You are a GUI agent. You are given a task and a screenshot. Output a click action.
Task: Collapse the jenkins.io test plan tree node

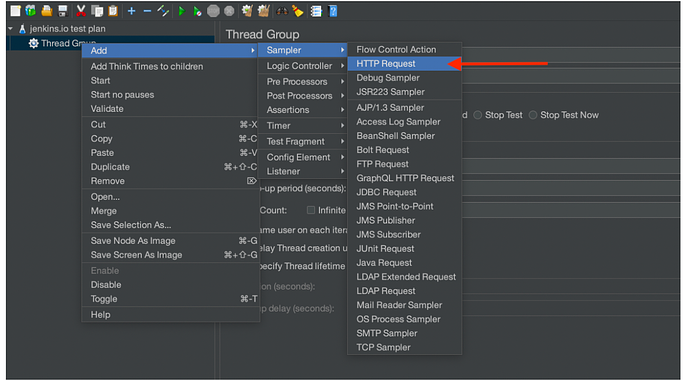pyautogui.click(x=10, y=28)
